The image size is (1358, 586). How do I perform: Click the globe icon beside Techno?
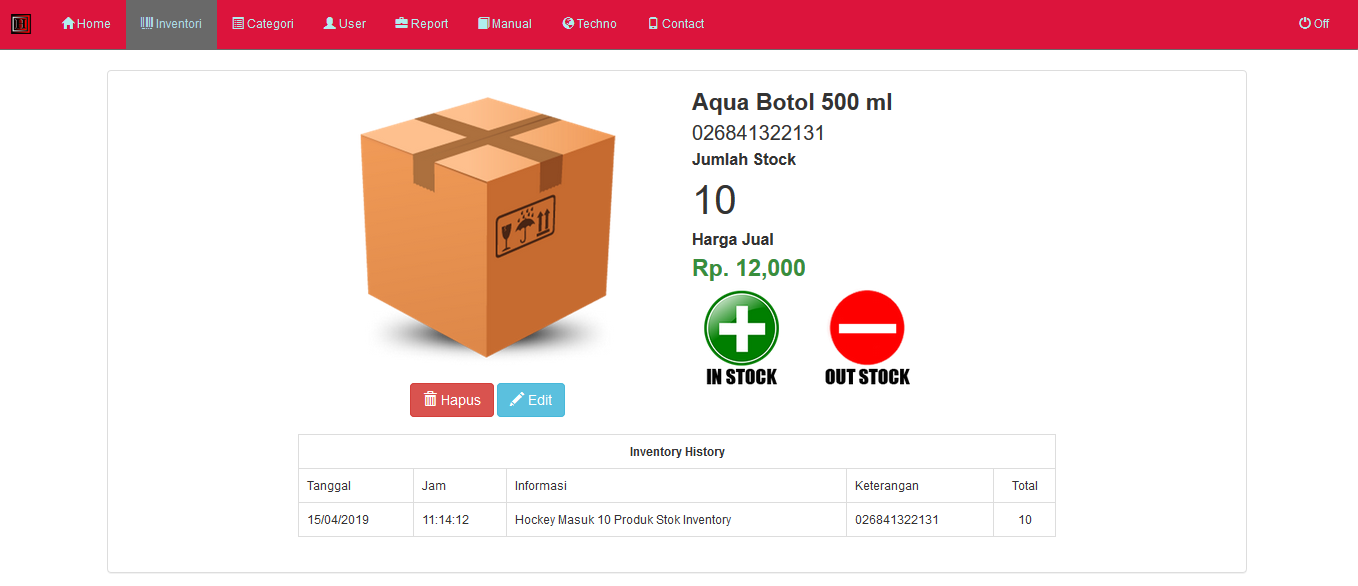pos(568,23)
